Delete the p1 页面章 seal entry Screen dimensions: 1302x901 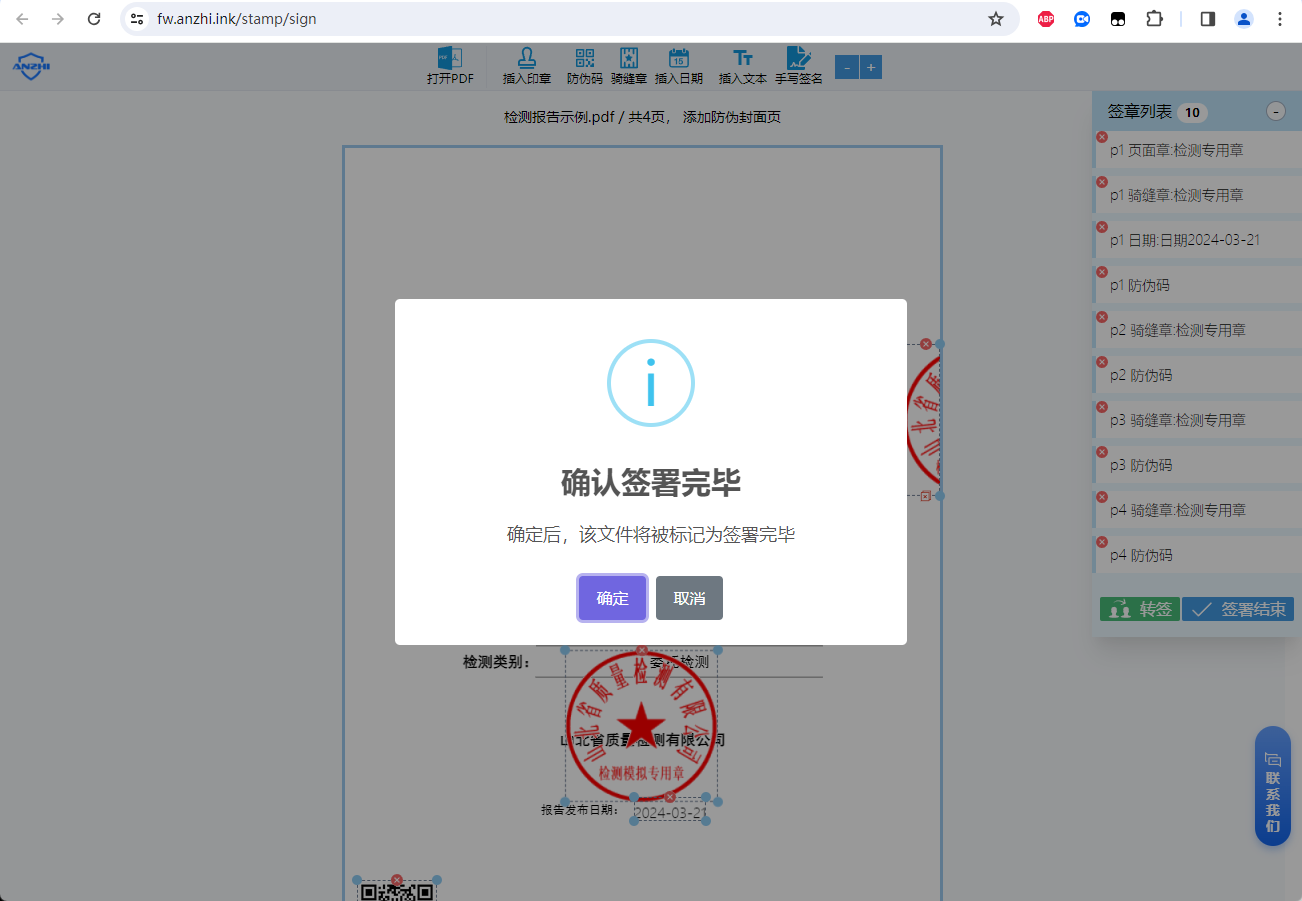click(1102, 137)
